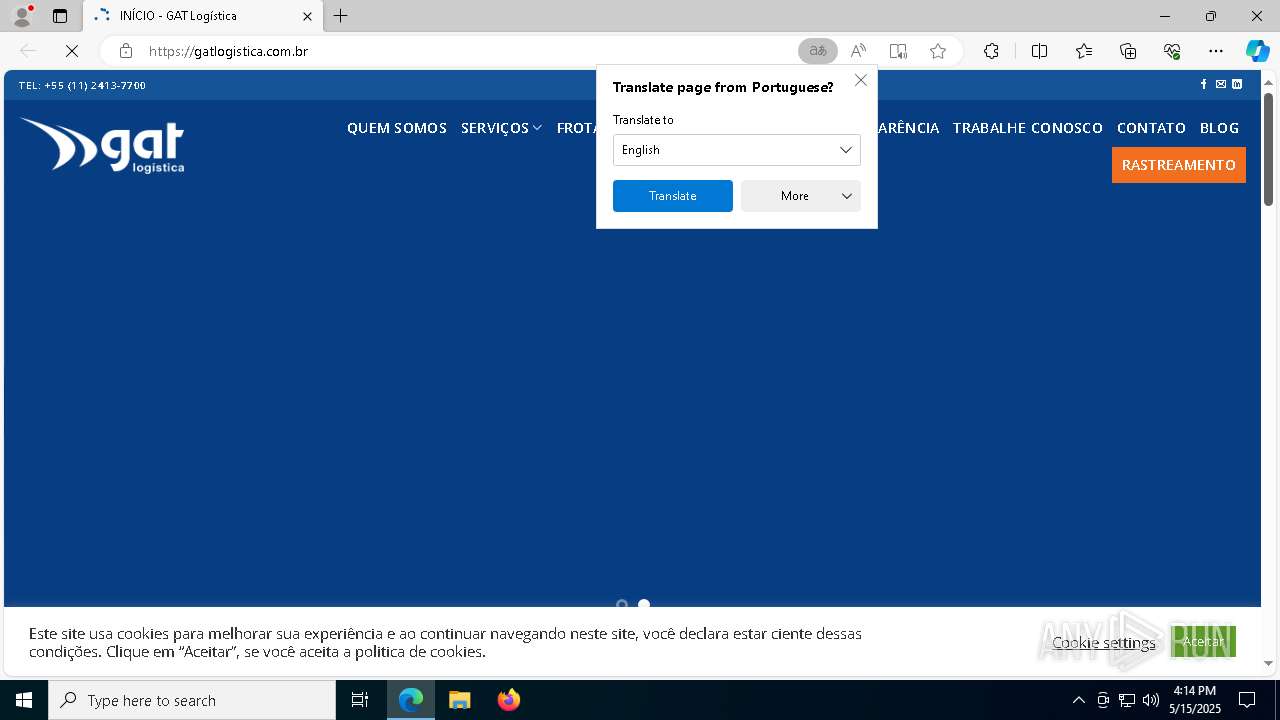This screenshot has width=1280, height=720.
Task: Stop loading the page
Action: (72, 51)
